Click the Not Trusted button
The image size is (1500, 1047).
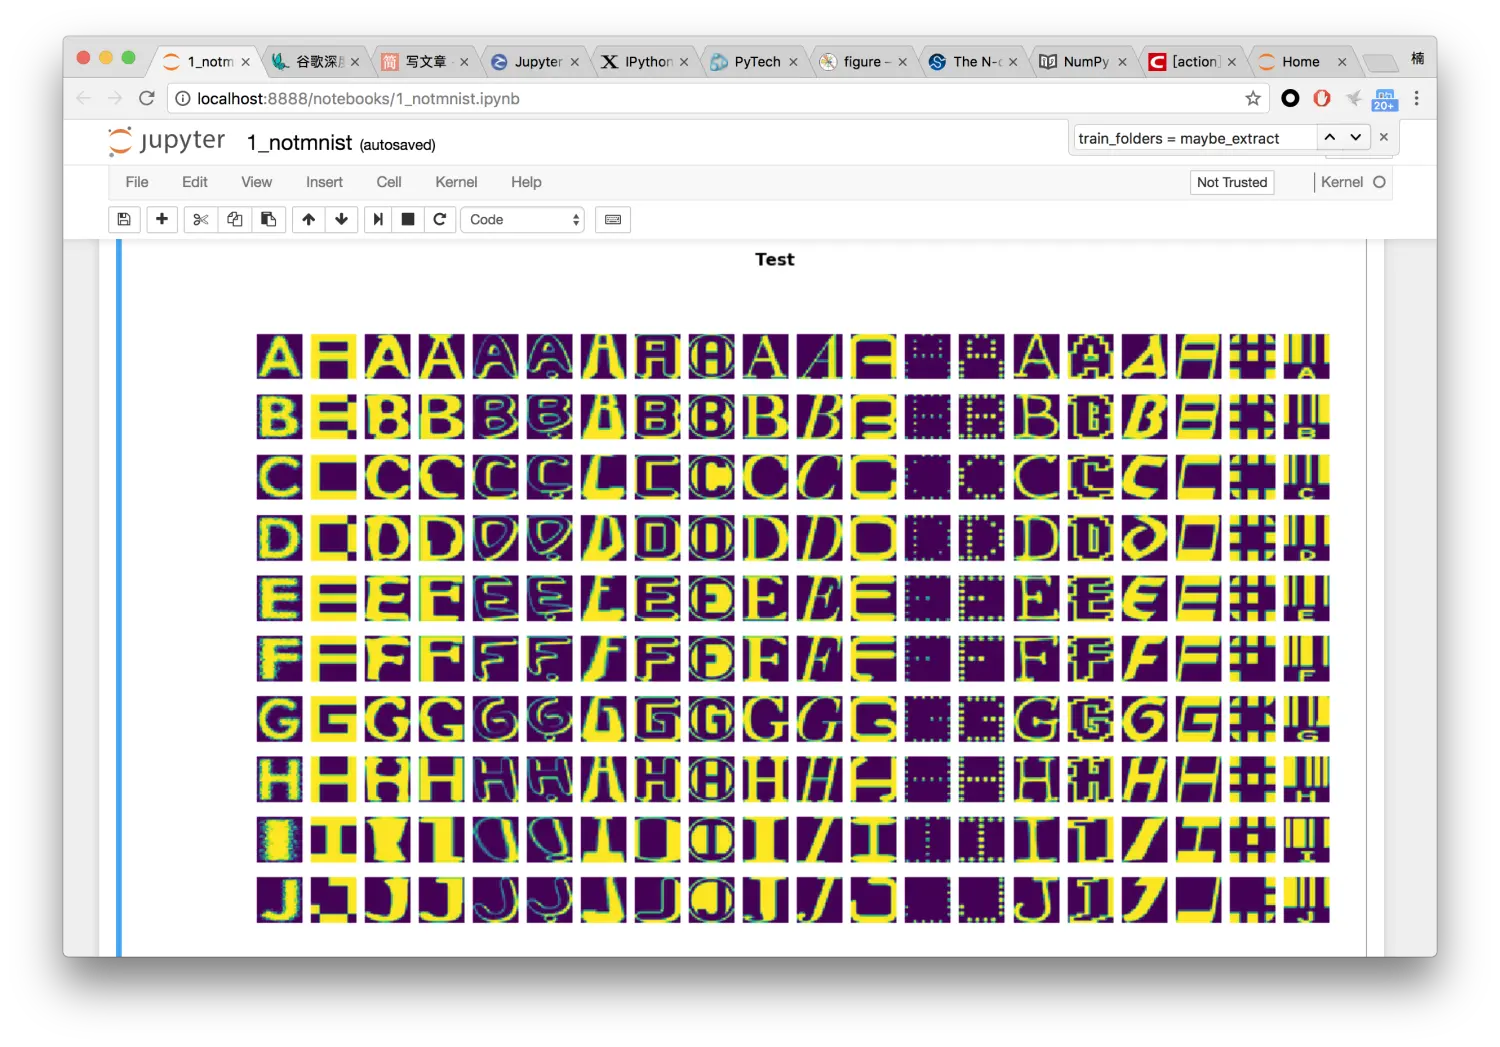pyautogui.click(x=1232, y=182)
